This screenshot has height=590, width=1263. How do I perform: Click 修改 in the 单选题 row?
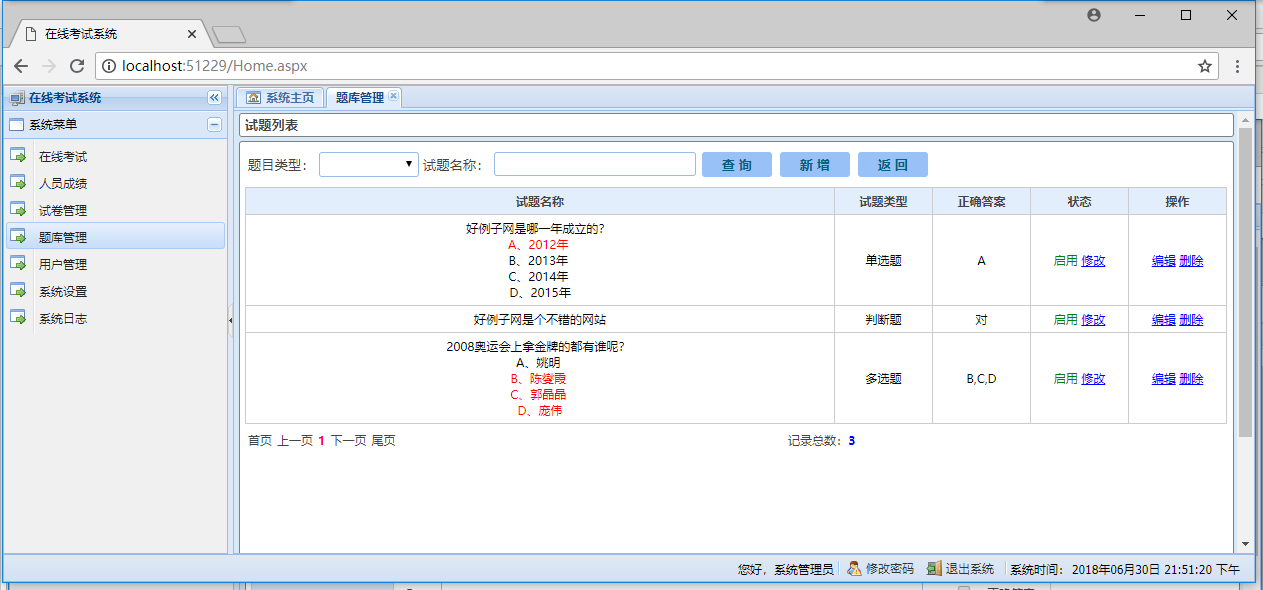point(1093,261)
